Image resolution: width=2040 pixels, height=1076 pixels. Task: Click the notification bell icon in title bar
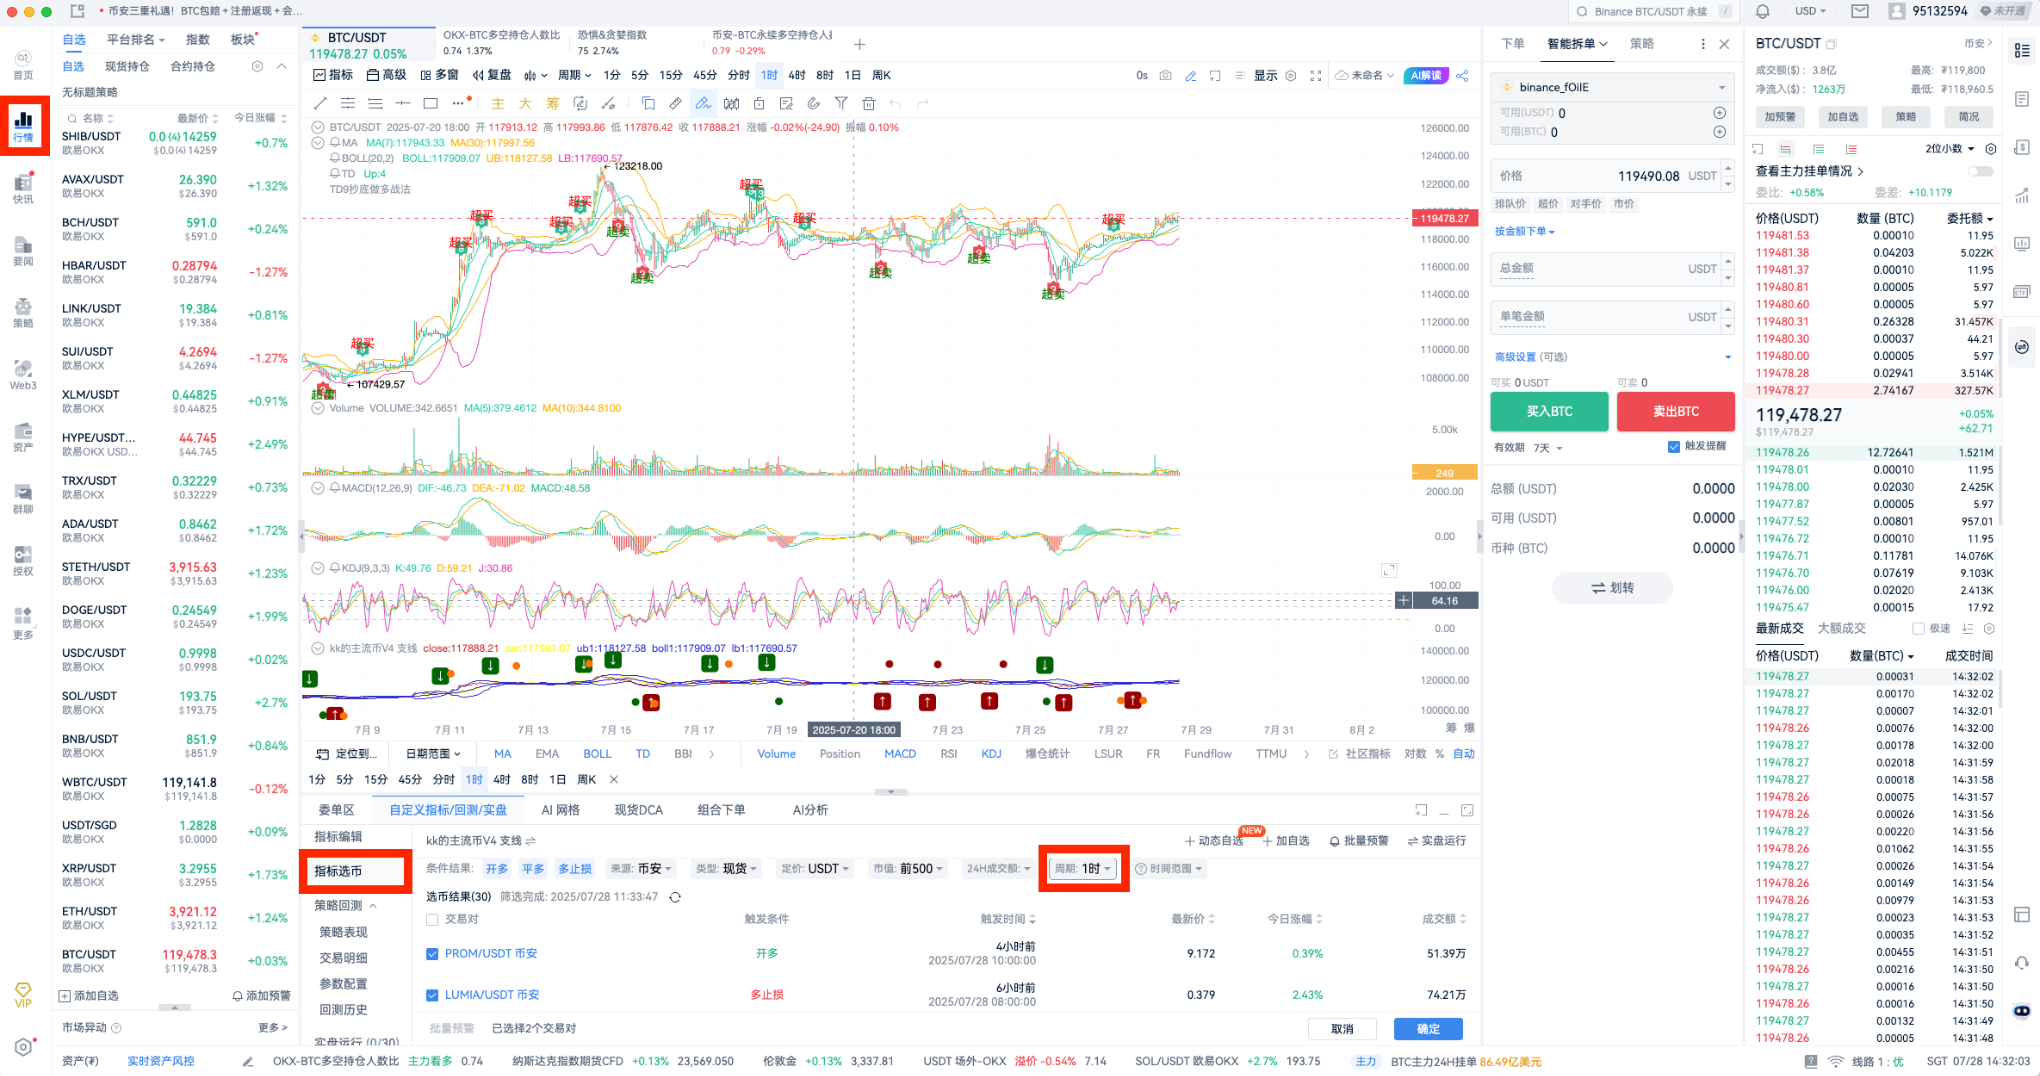(x=1763, y=11)
